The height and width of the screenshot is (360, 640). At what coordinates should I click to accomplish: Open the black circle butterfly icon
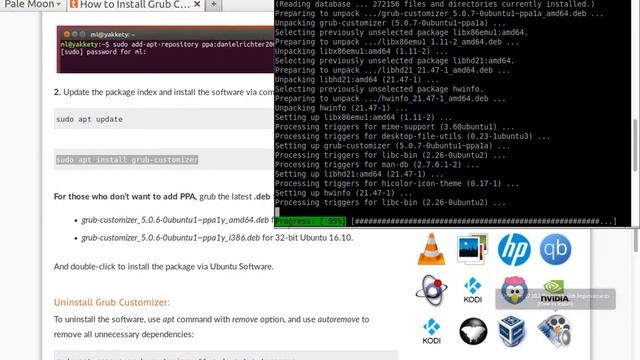click(473, 331)
